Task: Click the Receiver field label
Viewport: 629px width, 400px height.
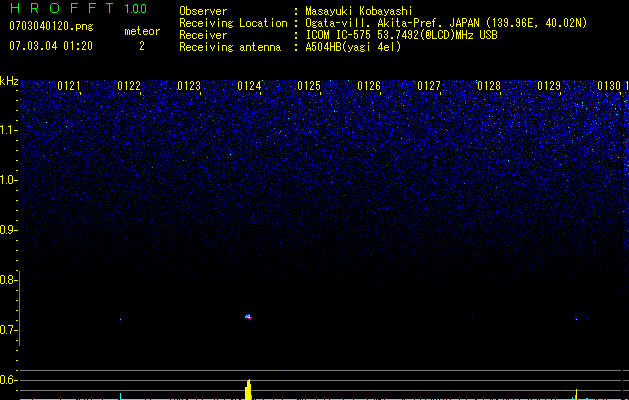Action: click(x=203, y=35)
